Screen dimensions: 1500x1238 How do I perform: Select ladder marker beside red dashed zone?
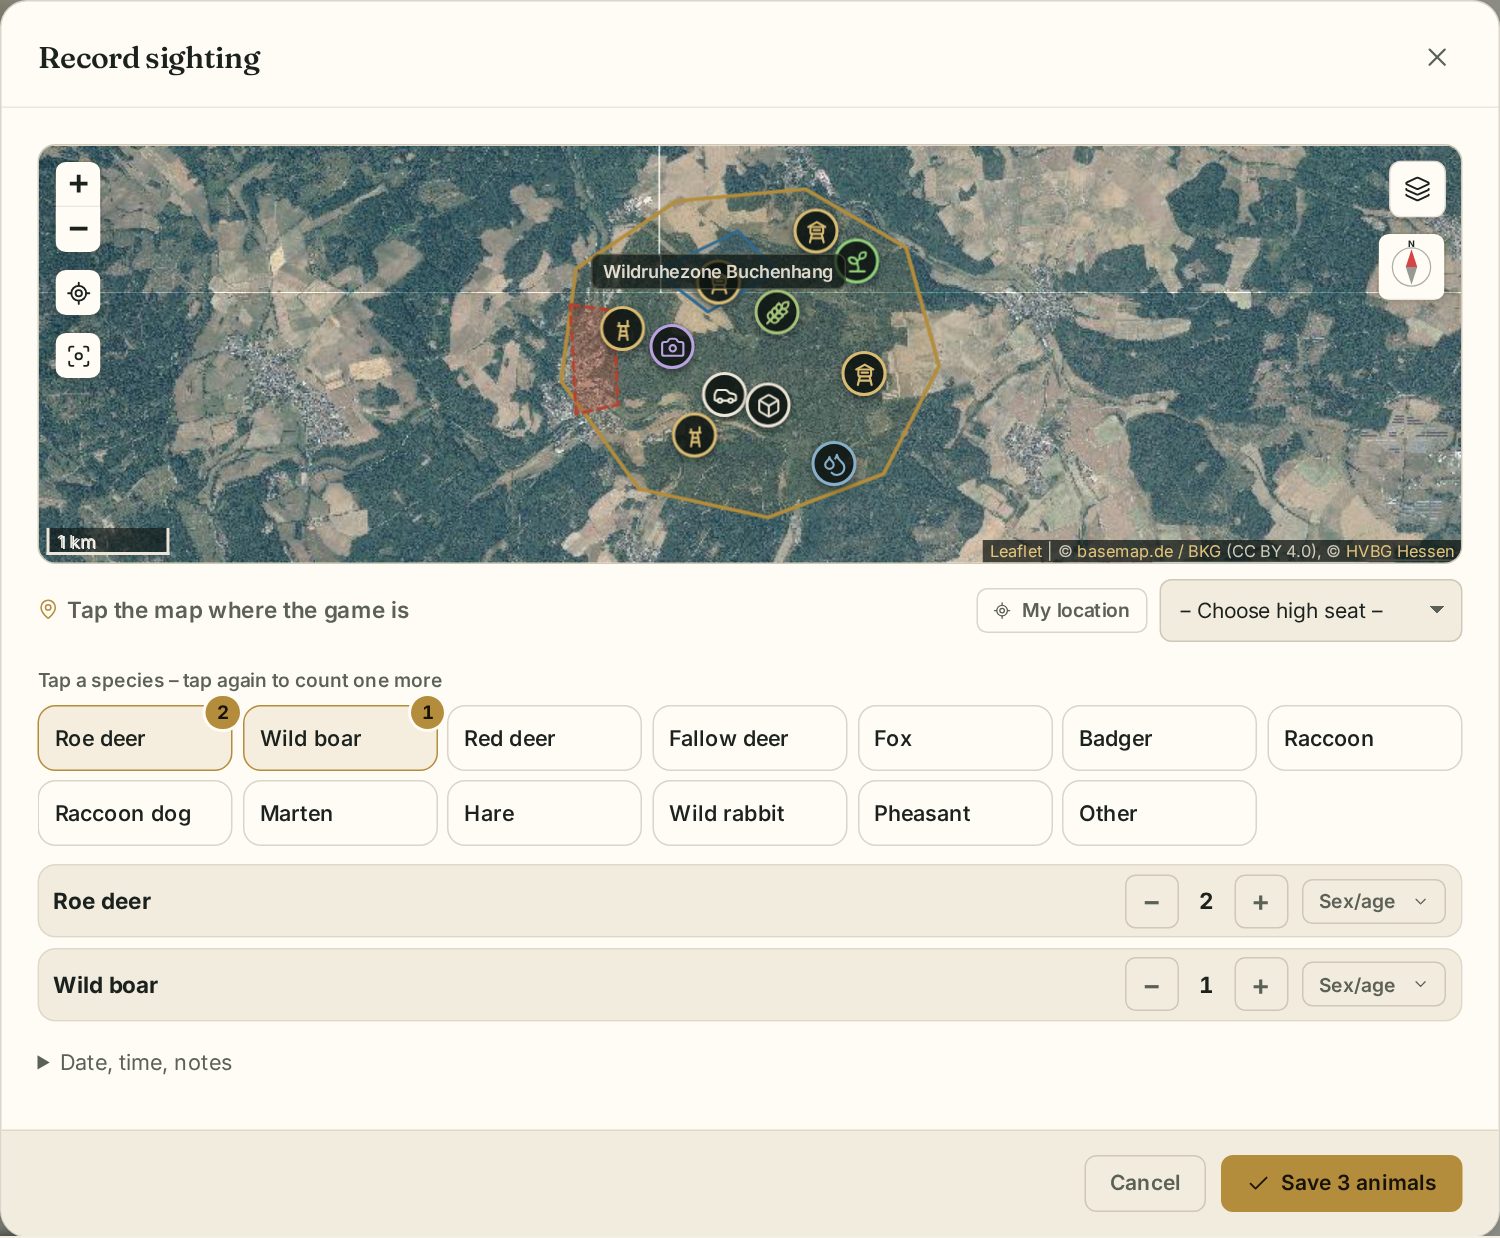(x=622, y=329)
